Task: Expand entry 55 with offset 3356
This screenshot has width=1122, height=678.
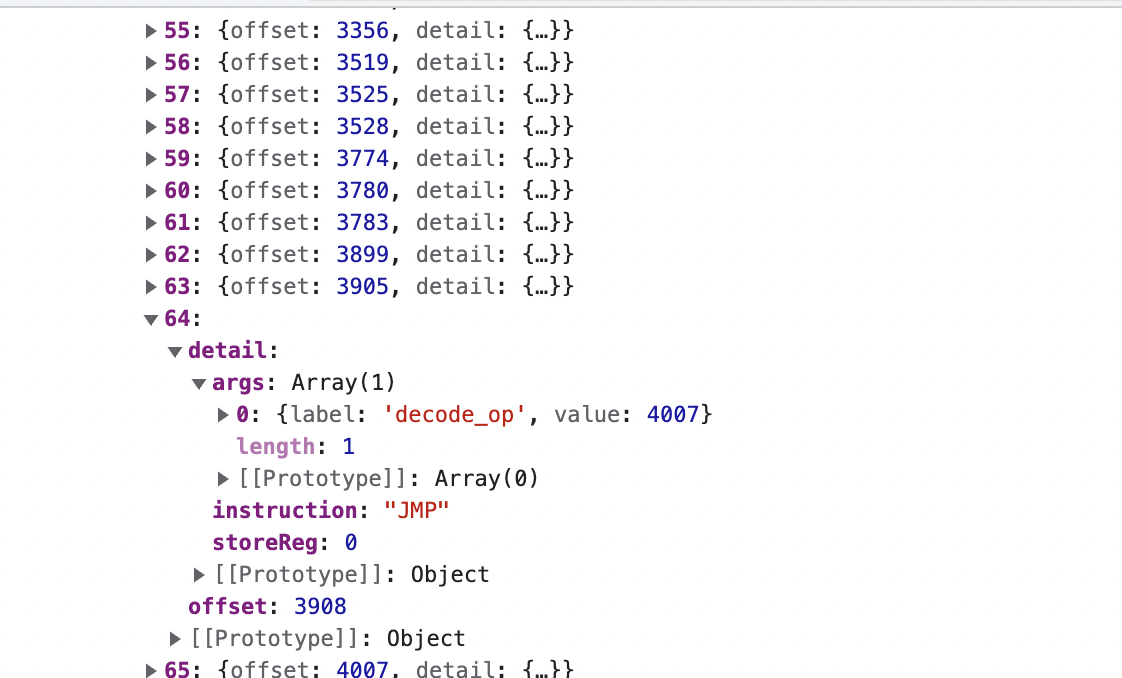Action: pos(151,31)
